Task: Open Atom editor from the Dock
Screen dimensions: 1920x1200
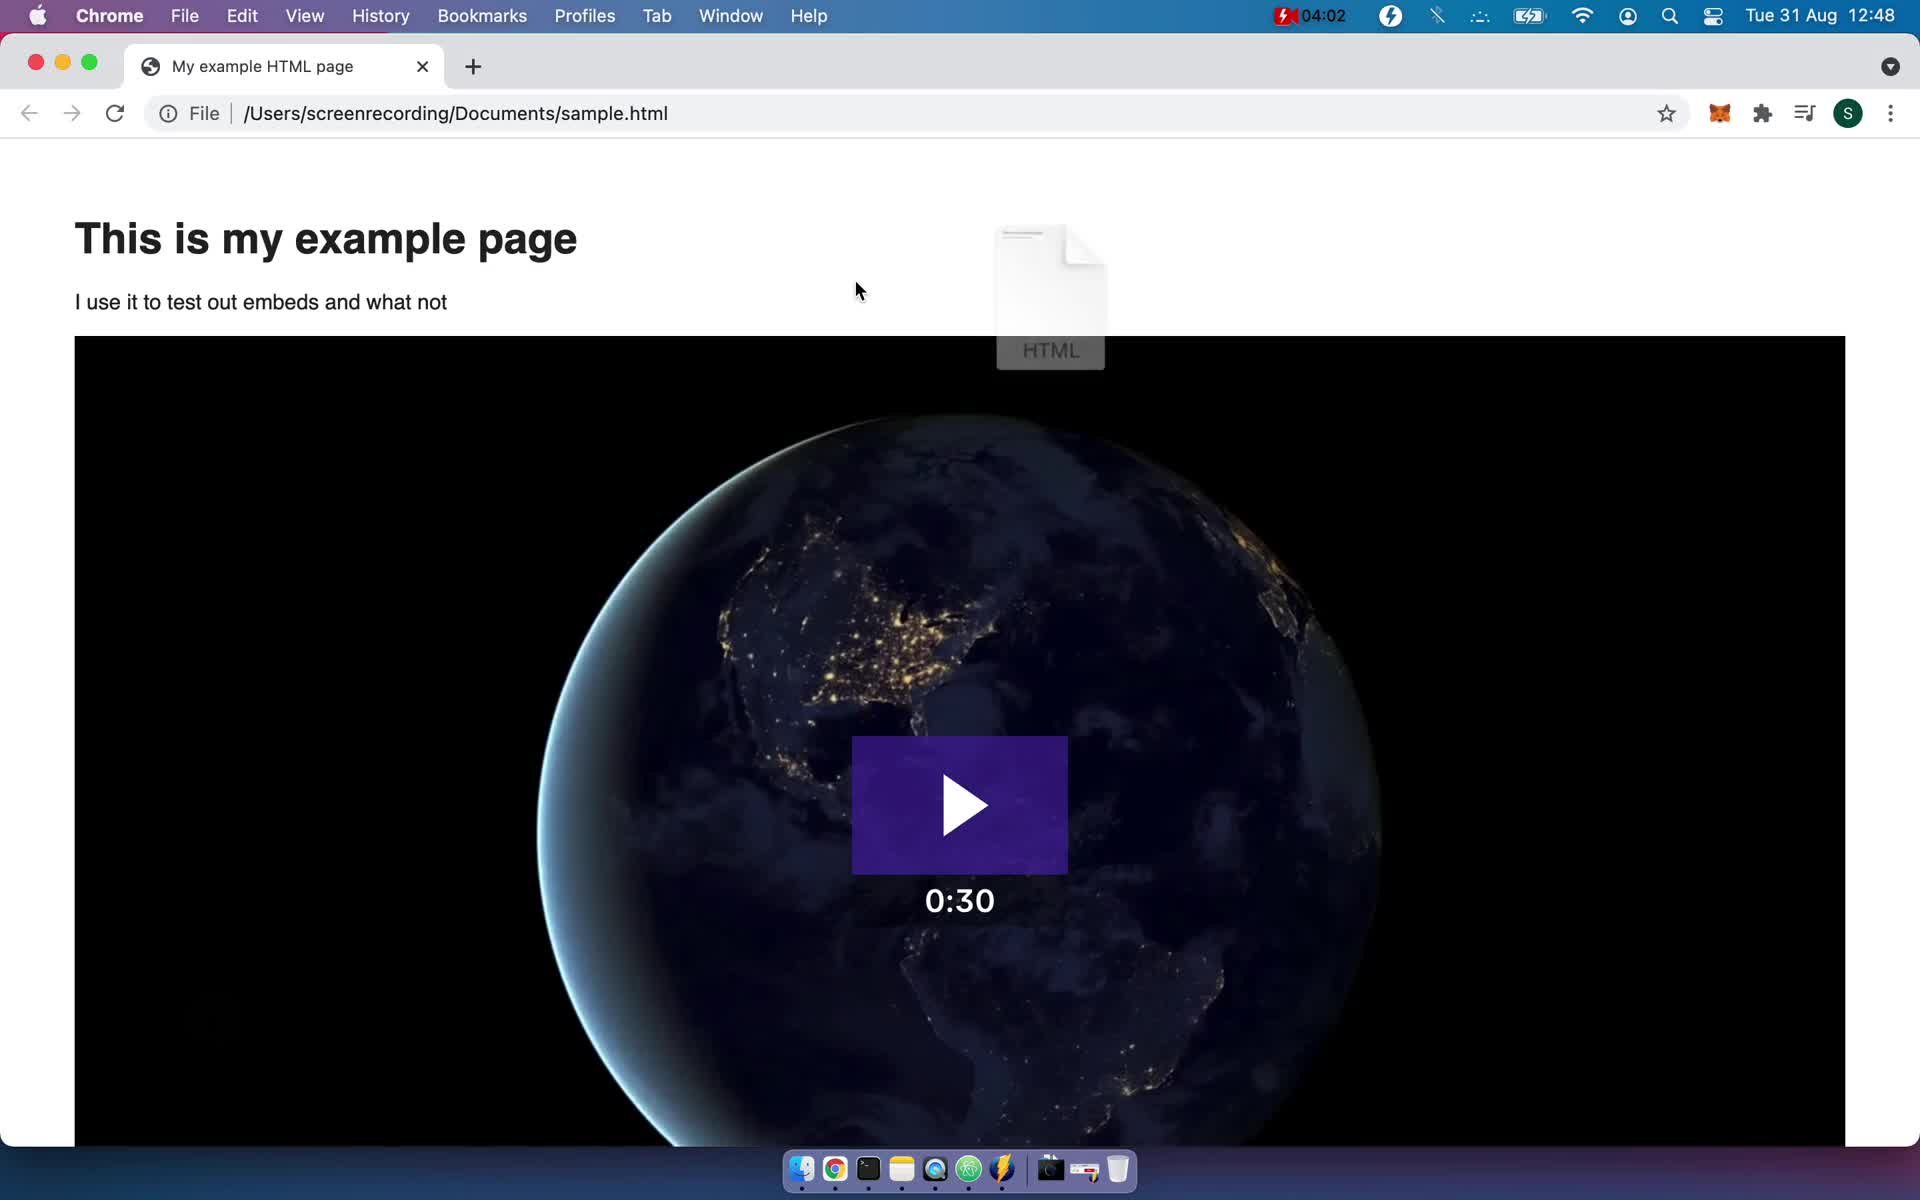Action: [x=969, y=1169]
